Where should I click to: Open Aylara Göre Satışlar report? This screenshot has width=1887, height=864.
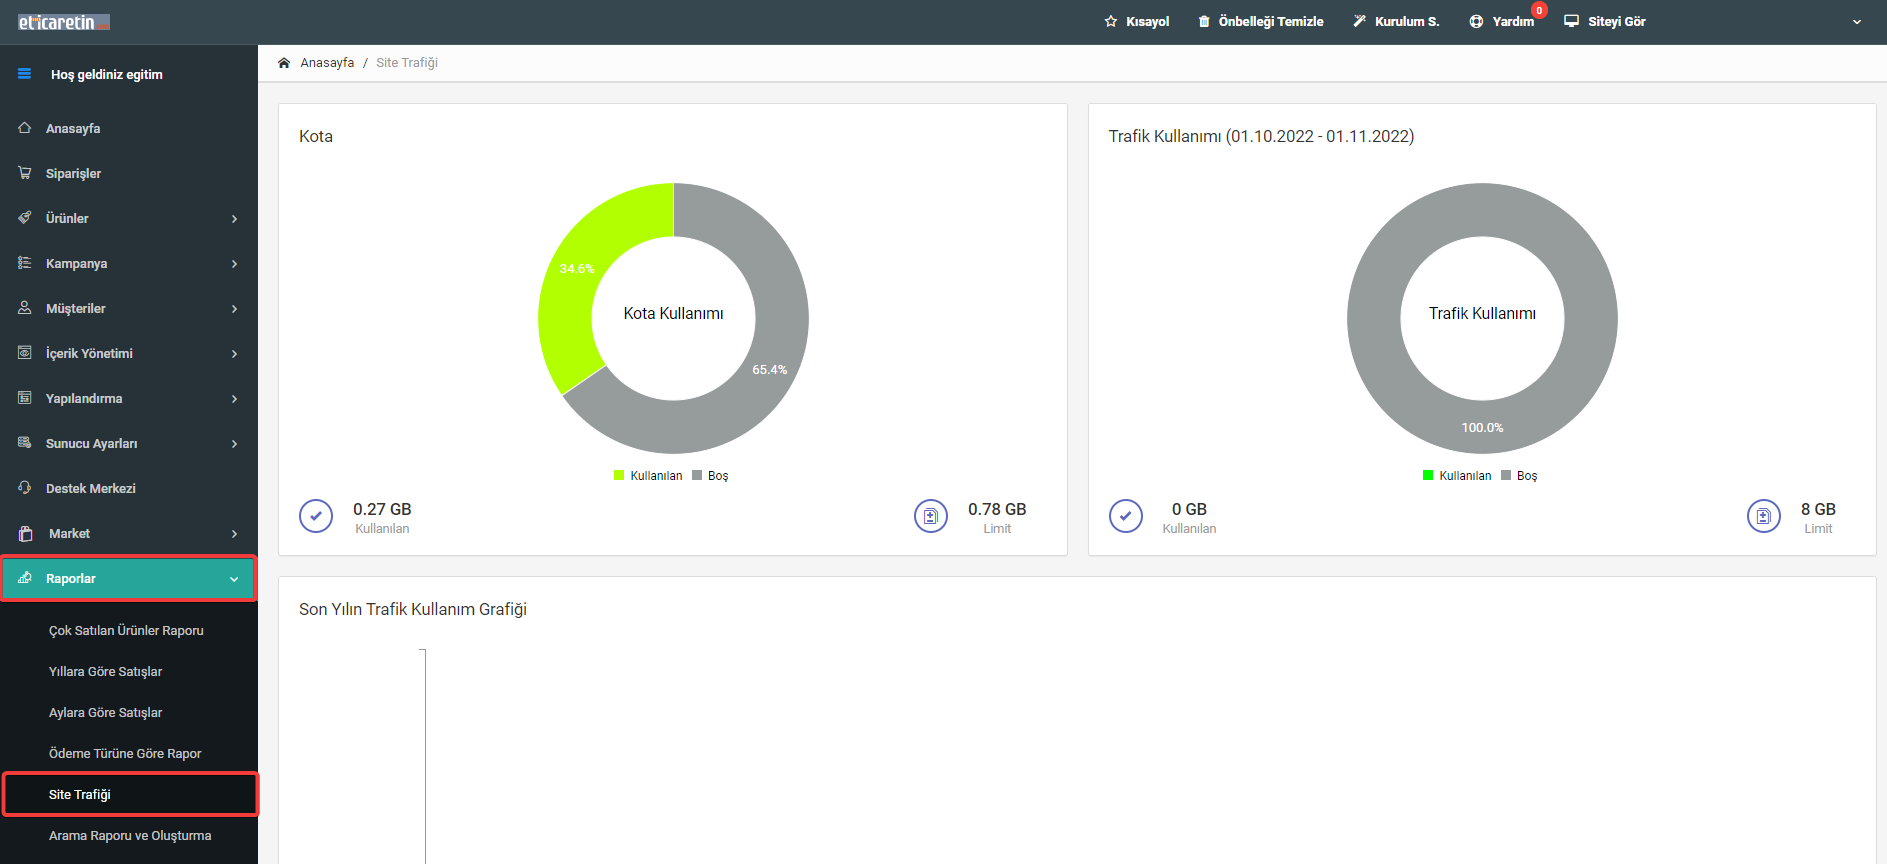tap(105, 712)
